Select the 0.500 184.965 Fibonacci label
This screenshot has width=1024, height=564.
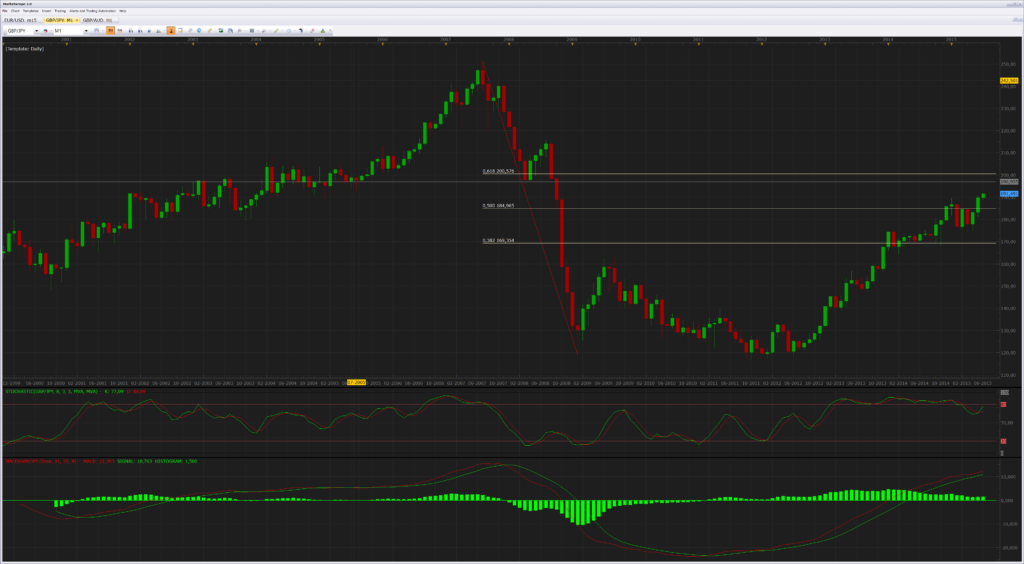(498, 205)
